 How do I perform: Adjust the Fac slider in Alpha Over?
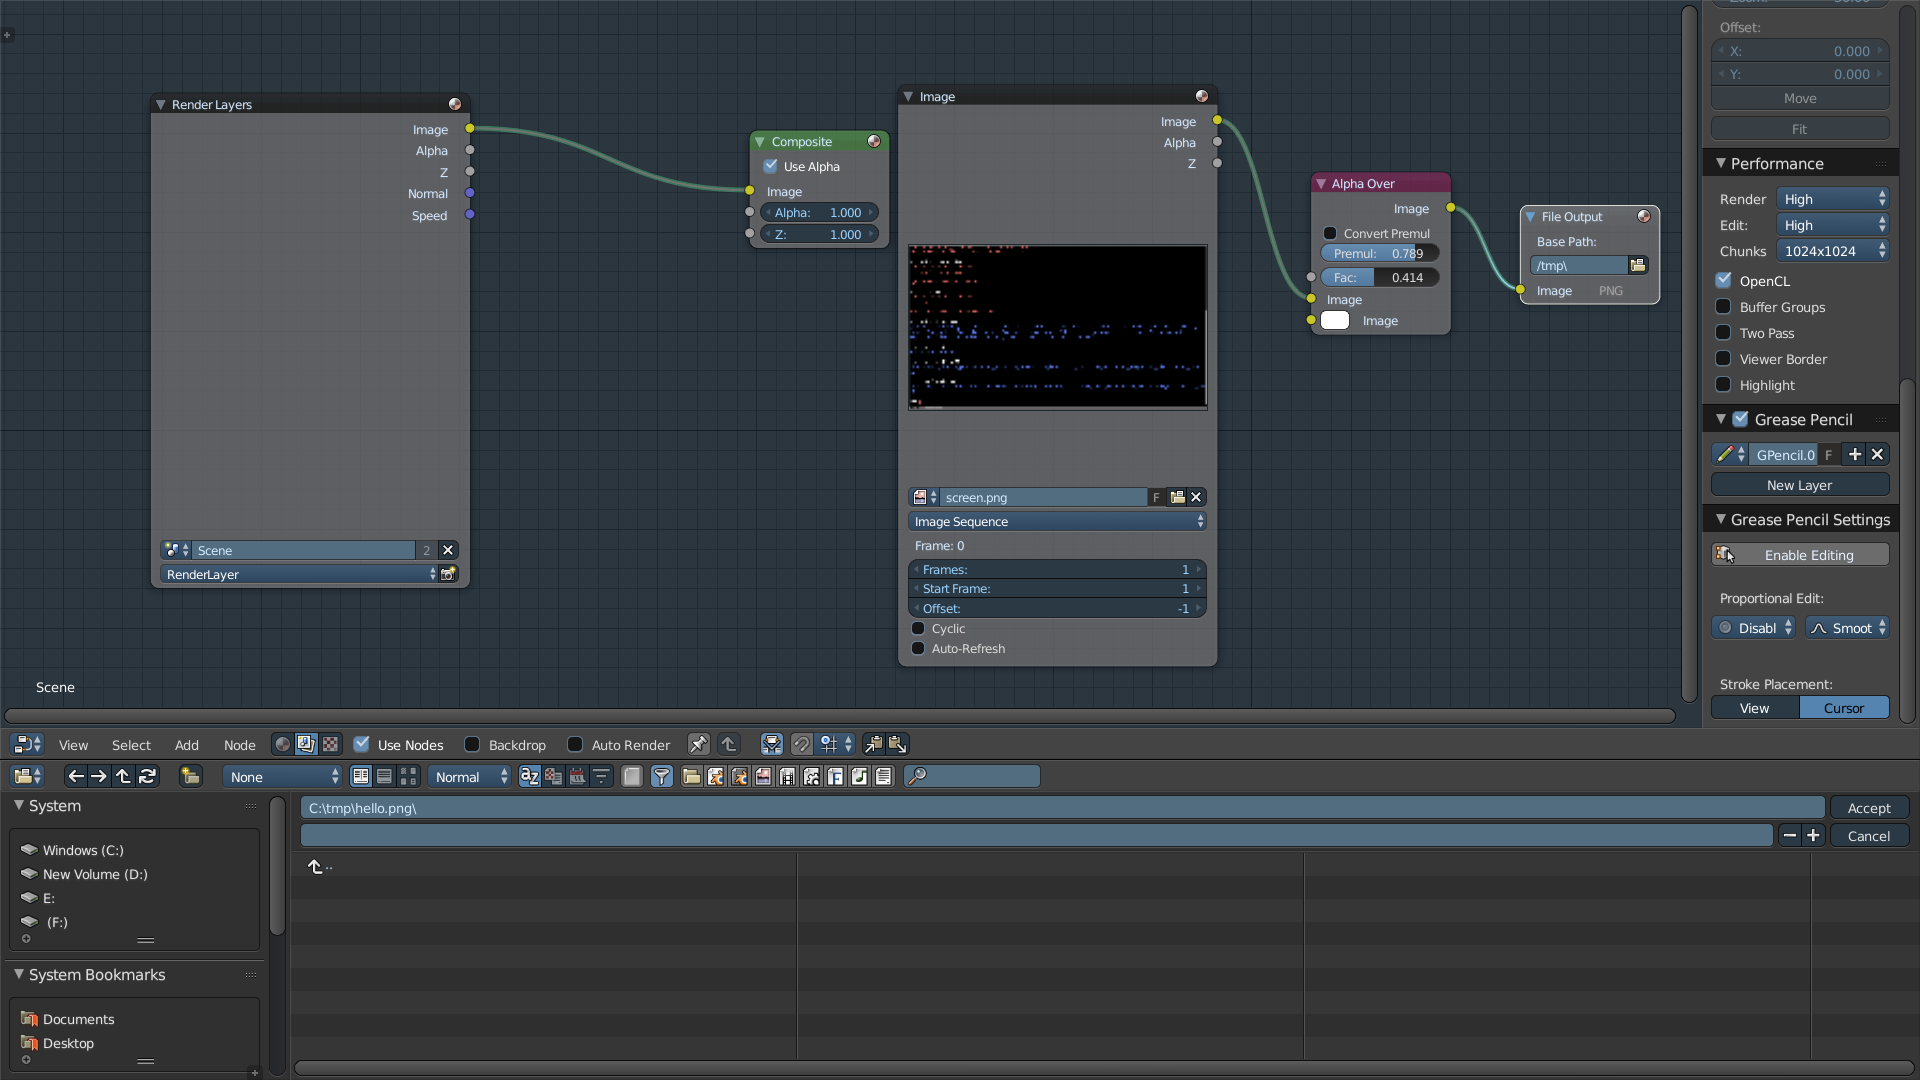tap(1379, 277)
